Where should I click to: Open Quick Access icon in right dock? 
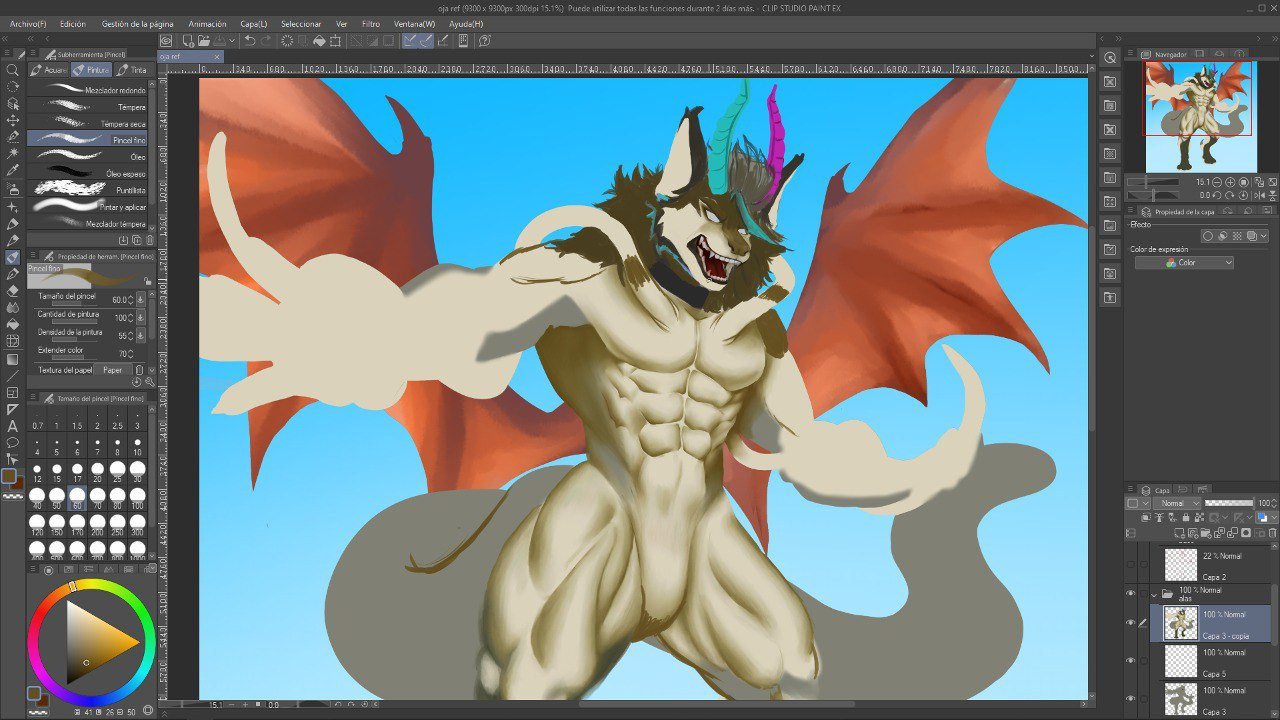[x=1110, y=57]
